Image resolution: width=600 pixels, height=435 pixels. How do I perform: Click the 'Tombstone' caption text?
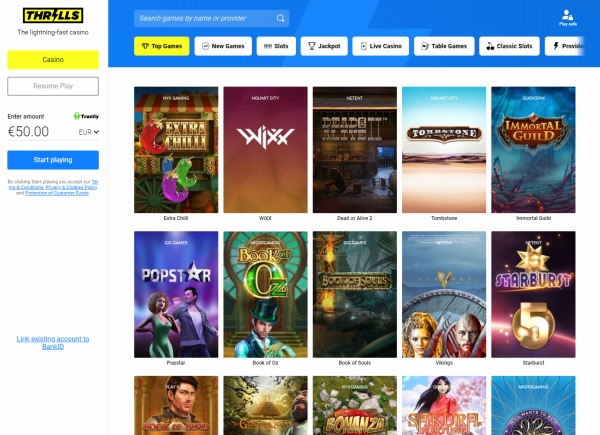click(x=444, y=218)
